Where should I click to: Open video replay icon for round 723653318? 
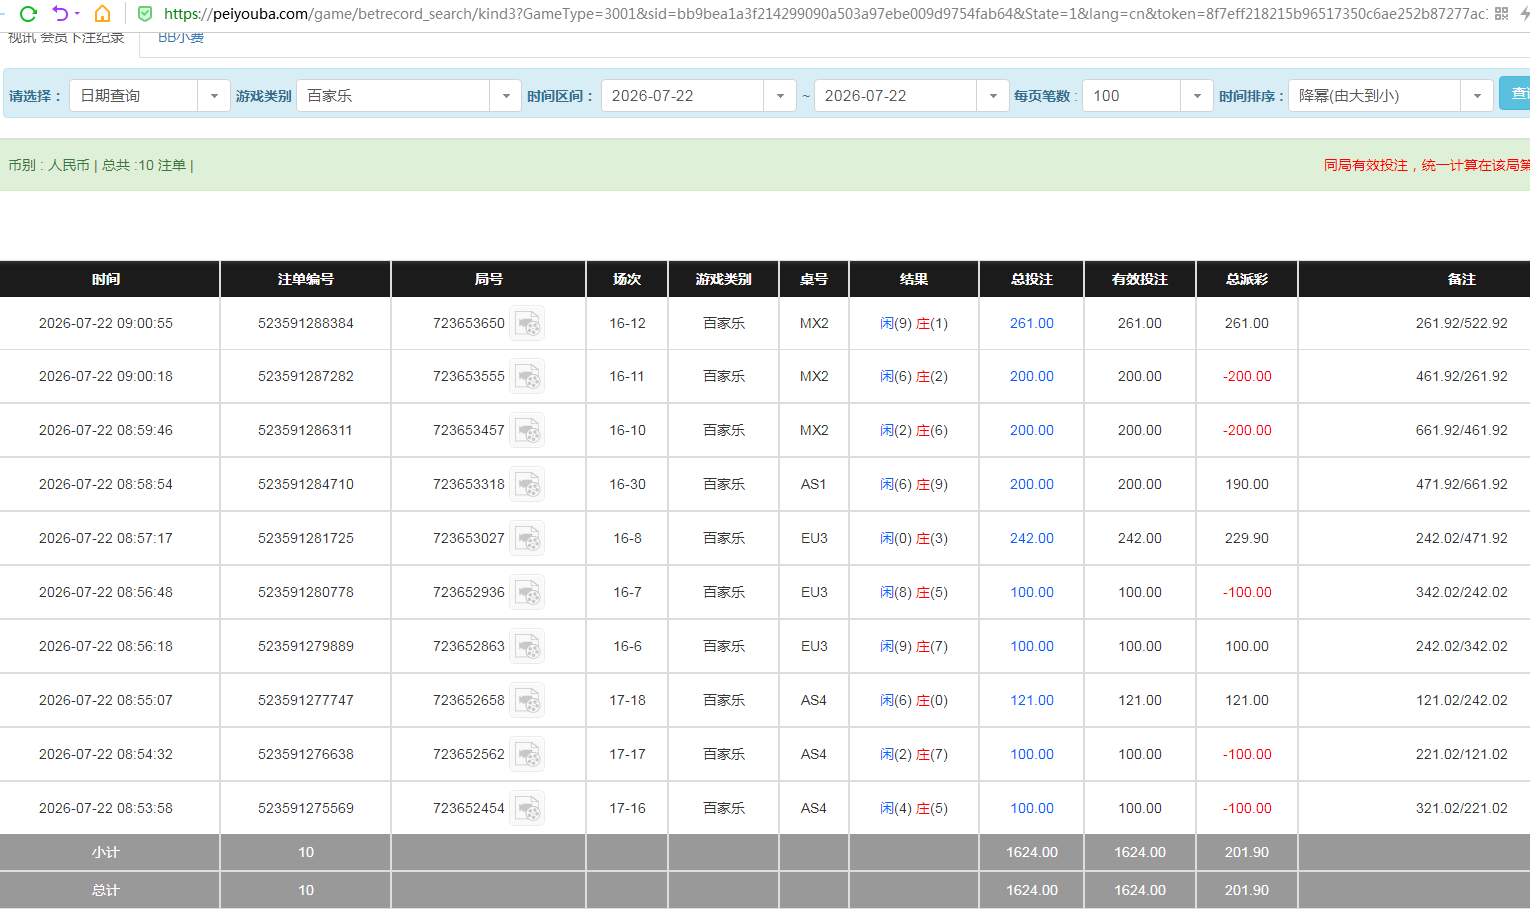pos(528,485)
